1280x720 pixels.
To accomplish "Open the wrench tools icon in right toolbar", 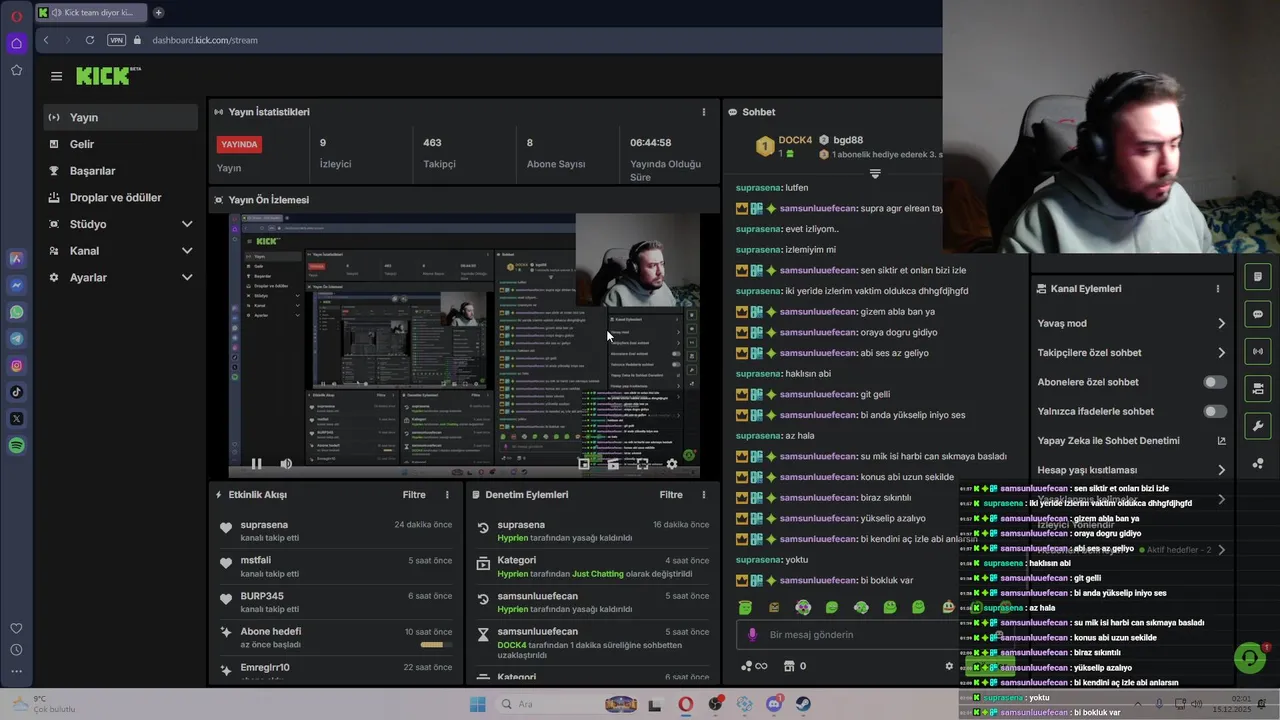I will (1258, 426).
